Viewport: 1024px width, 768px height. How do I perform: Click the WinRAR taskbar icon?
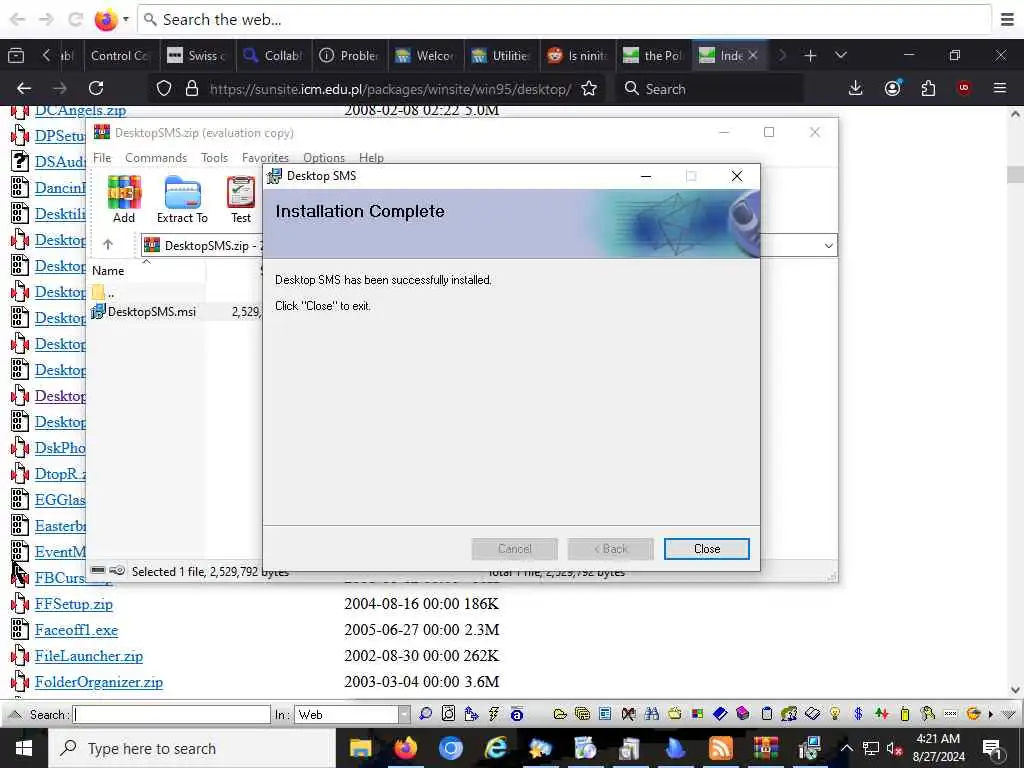[x=765, y=748]
